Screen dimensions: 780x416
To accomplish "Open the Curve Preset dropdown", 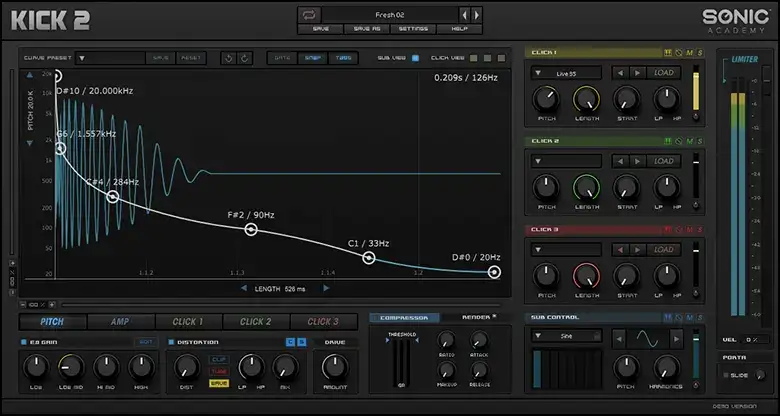I will coord(110,58).
